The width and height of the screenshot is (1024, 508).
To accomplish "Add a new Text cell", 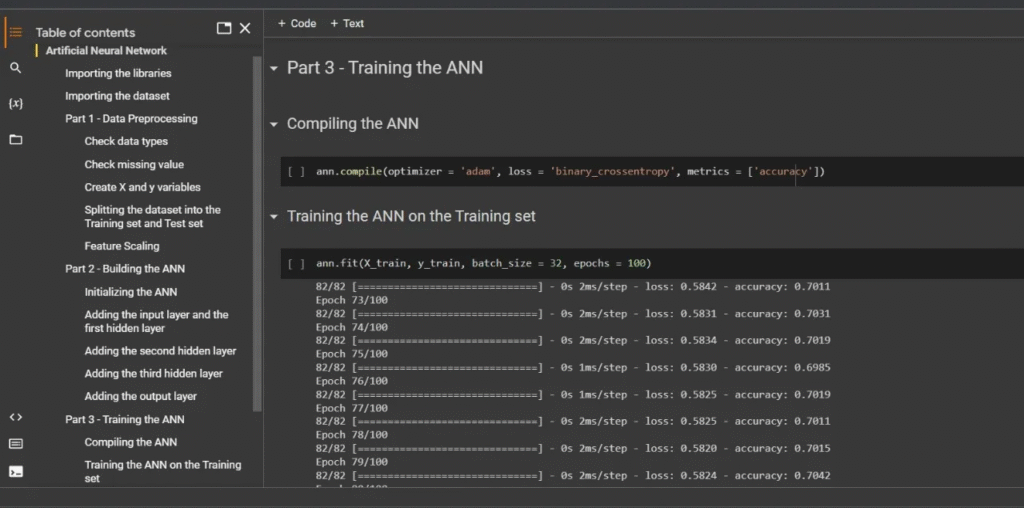I will click(348, 23).
